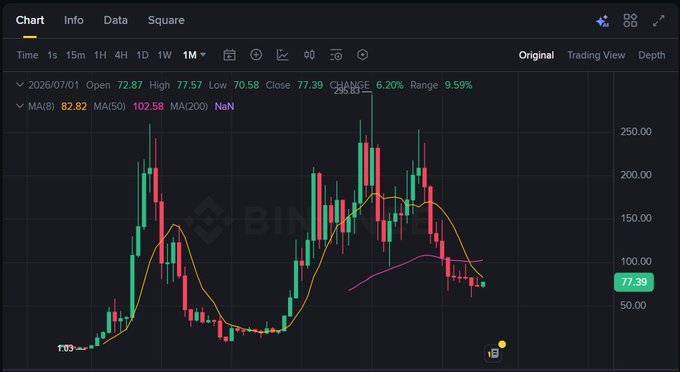Select the 15m interval
This screenshot has height=372, width=680.
point(75,55)
